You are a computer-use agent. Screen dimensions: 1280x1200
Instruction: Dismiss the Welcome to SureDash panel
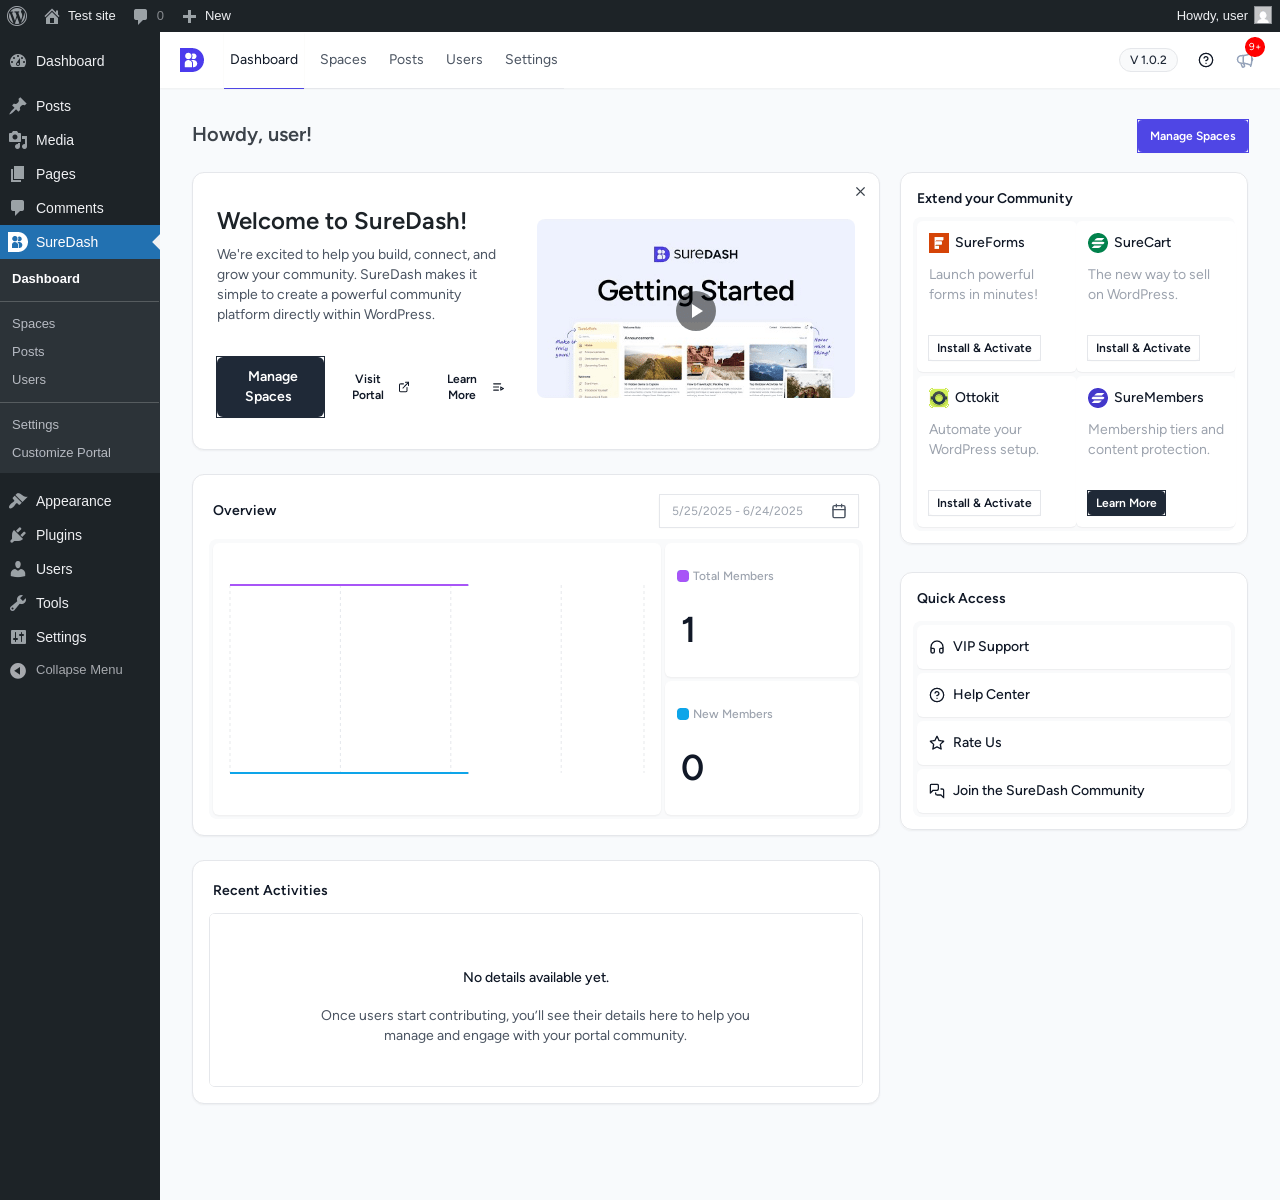click(x=860, y=191)
